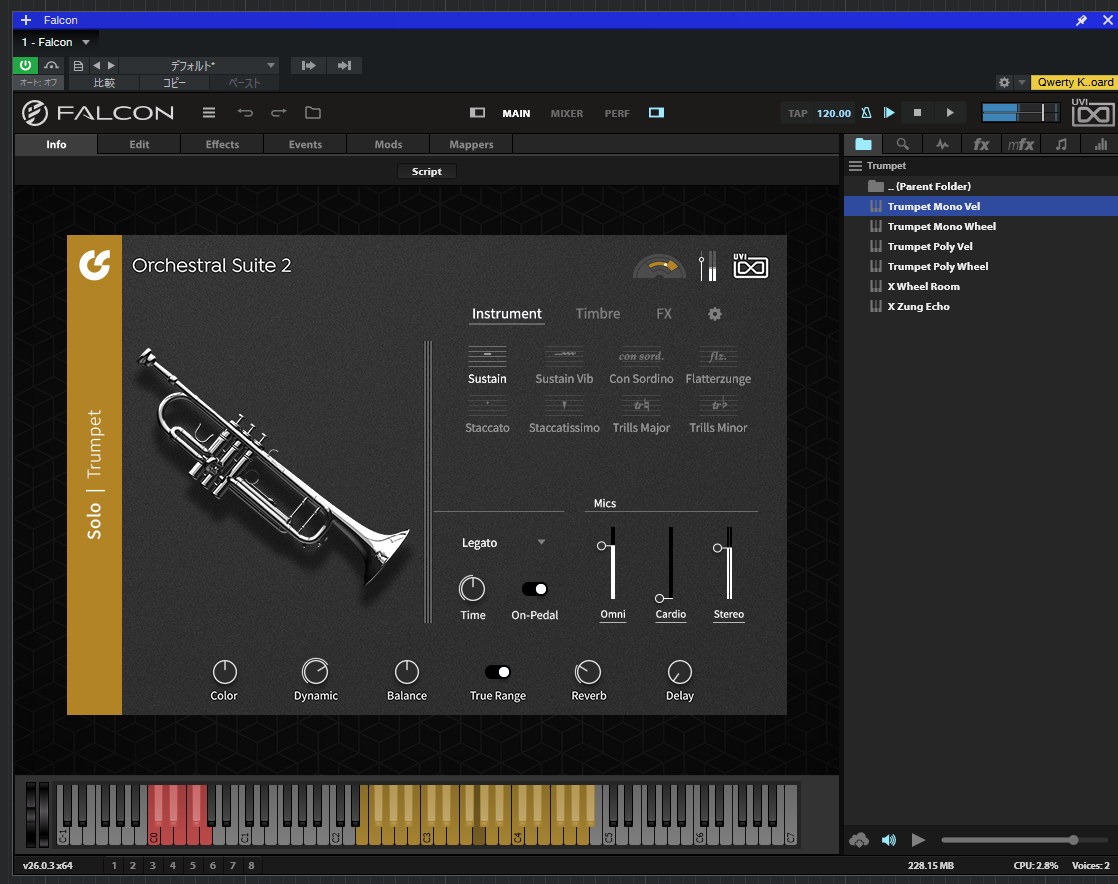Open the music note browser tab
This screenshot has height=884, width=1118.
coord(1061,144)
